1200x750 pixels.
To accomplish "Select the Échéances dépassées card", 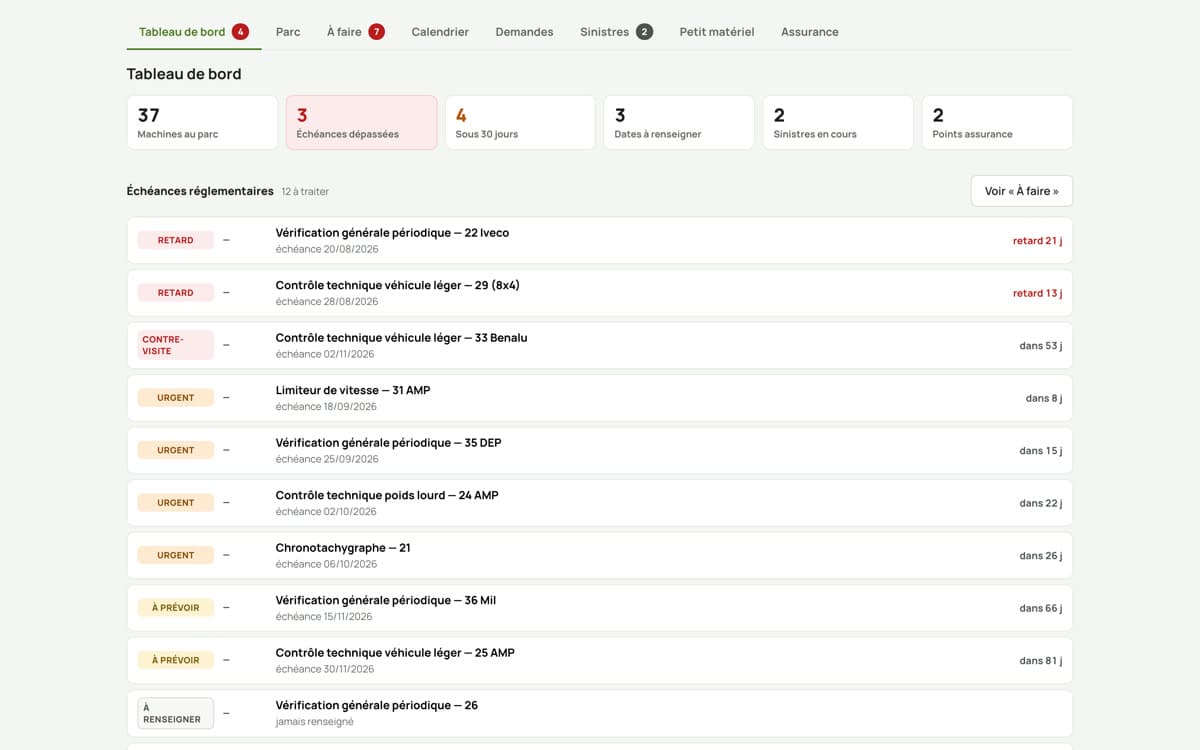I will pos(361,122).
